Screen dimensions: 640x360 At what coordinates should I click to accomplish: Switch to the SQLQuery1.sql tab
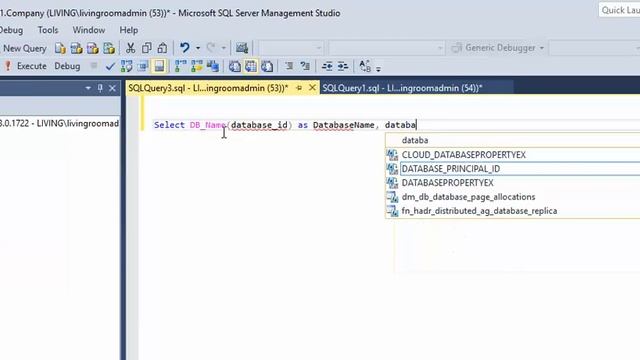(x=402, y=88)
